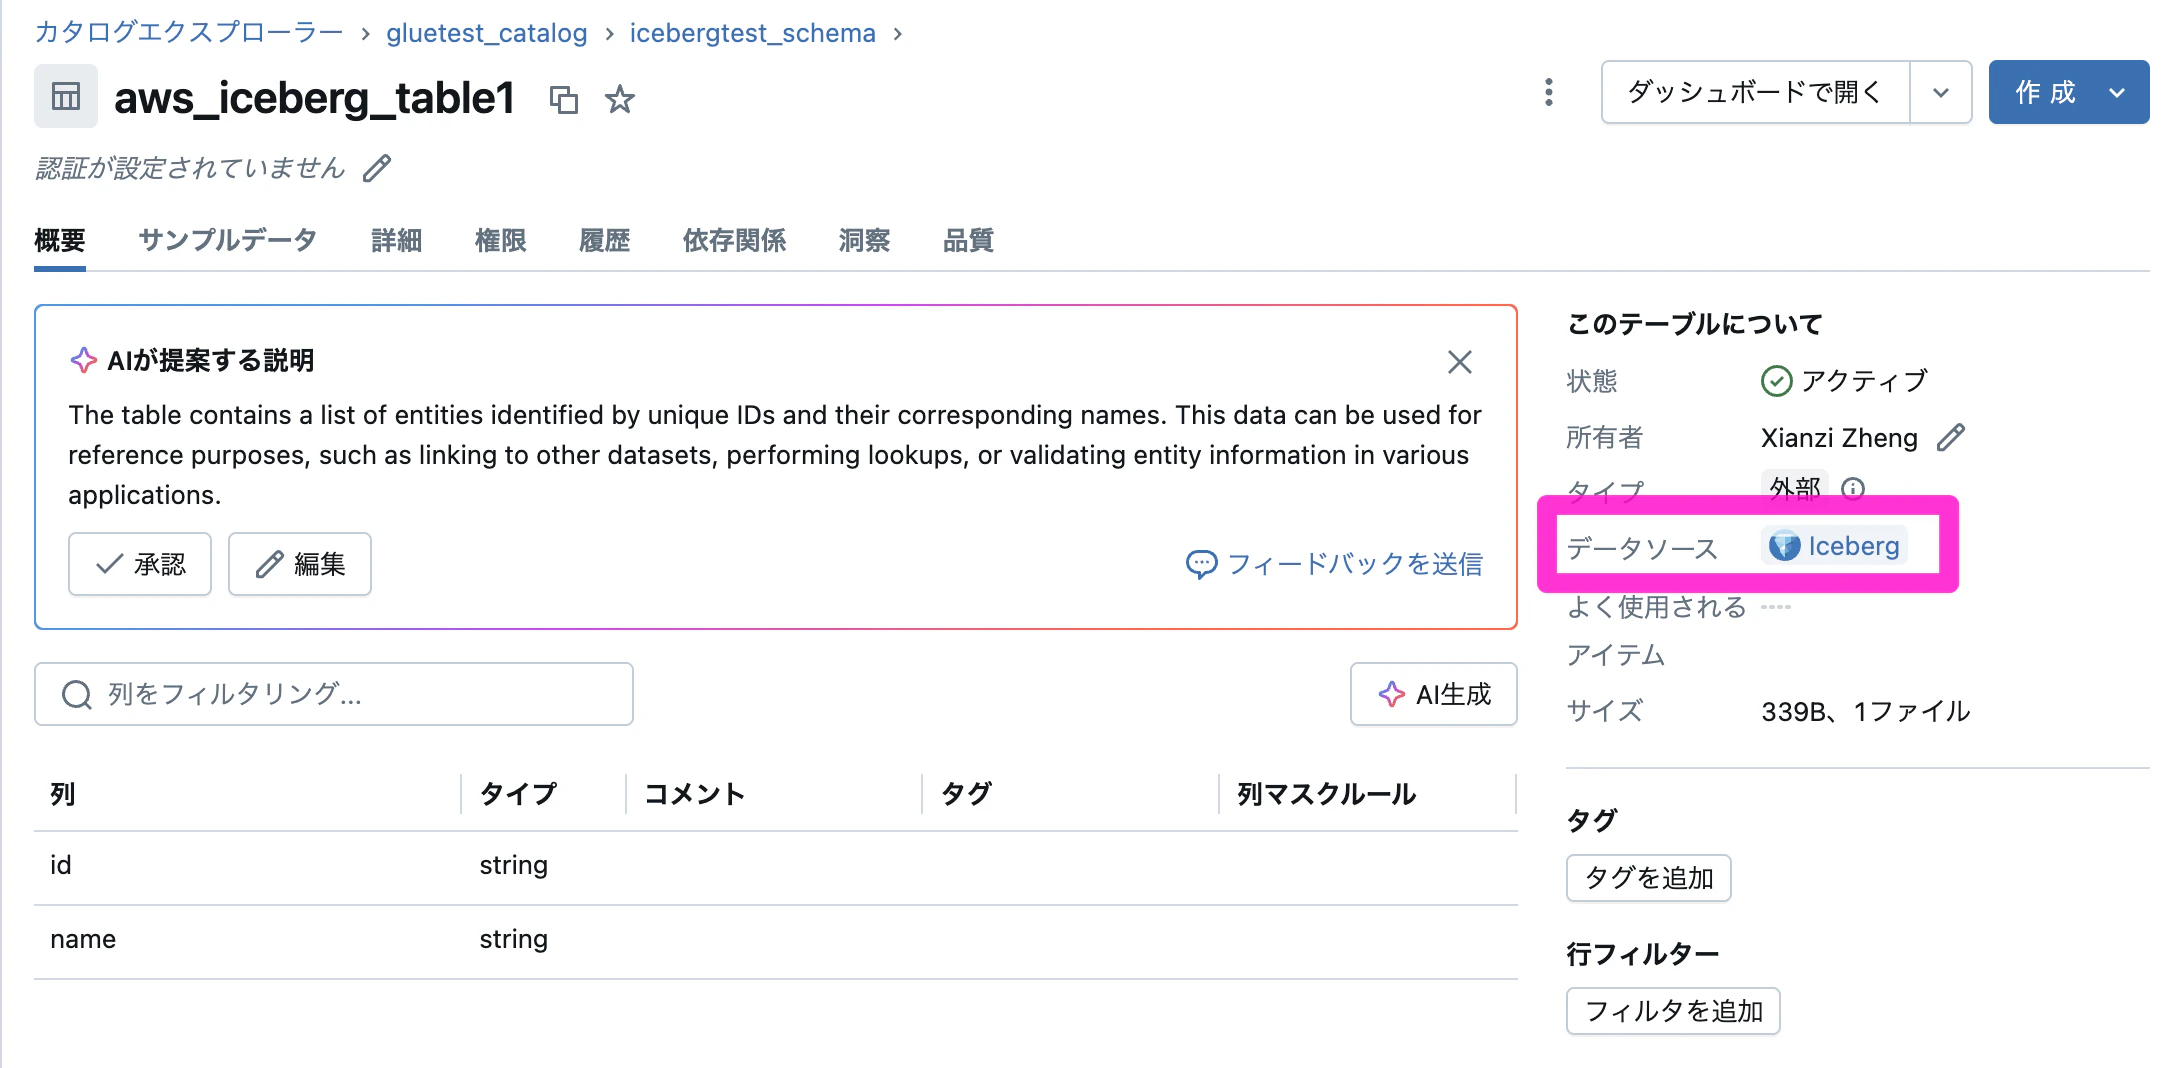Viewport: 2170px width, 1068px height.
Task: Click the table icon beside aws_iceberg_table1
Action: pyautogui.click(x=66, y=97)
